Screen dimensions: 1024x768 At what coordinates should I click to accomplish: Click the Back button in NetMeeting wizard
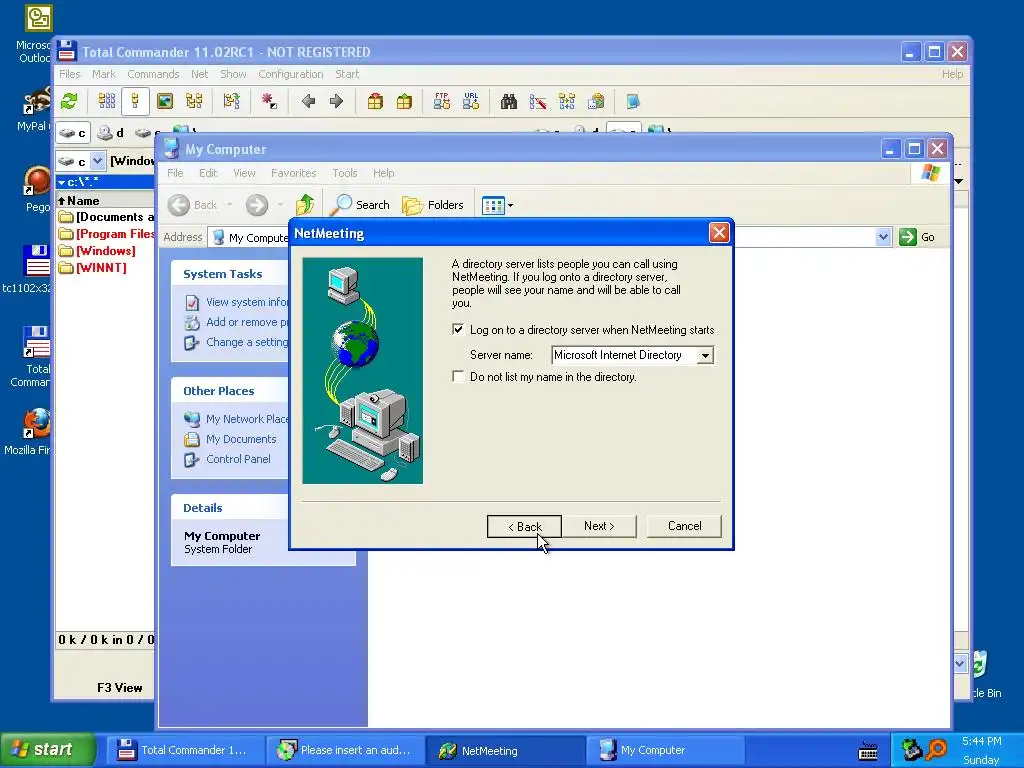524,526
